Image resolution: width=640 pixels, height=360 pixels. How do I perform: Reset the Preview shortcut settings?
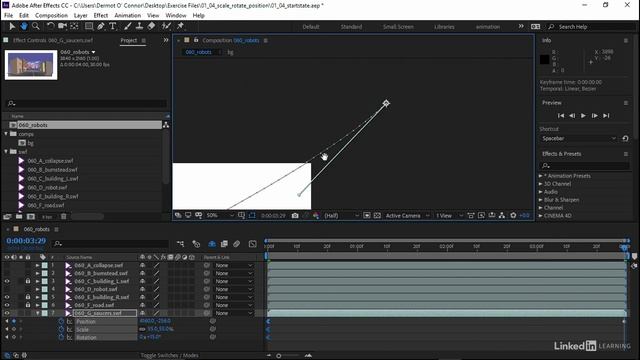[625, 138]
